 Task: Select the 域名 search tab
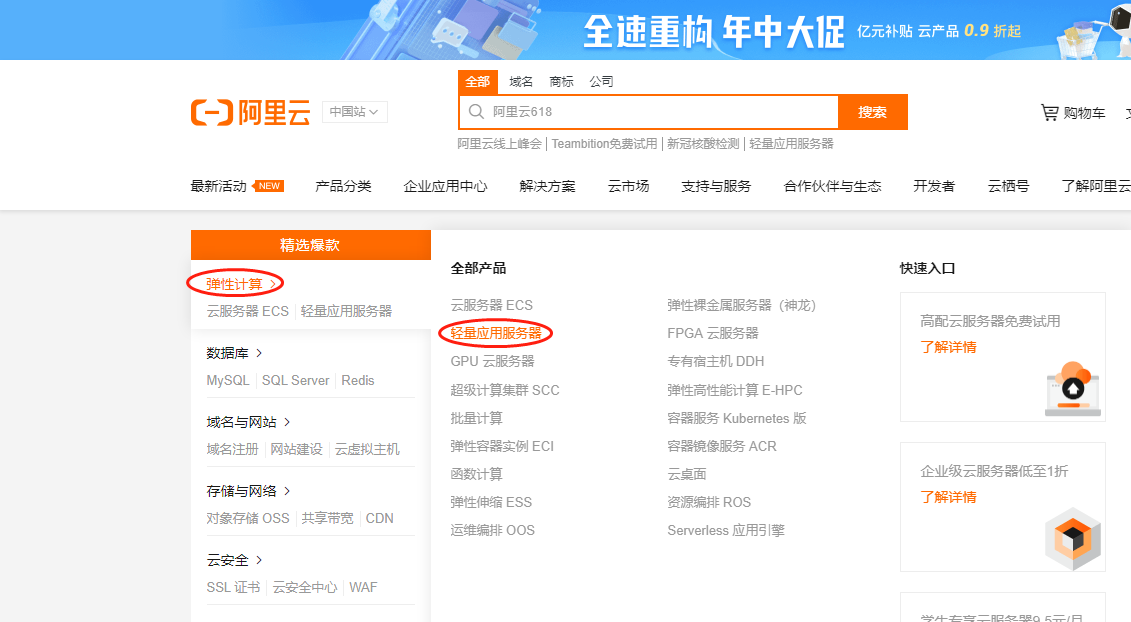pyautogui.click(x=521, y=82)
